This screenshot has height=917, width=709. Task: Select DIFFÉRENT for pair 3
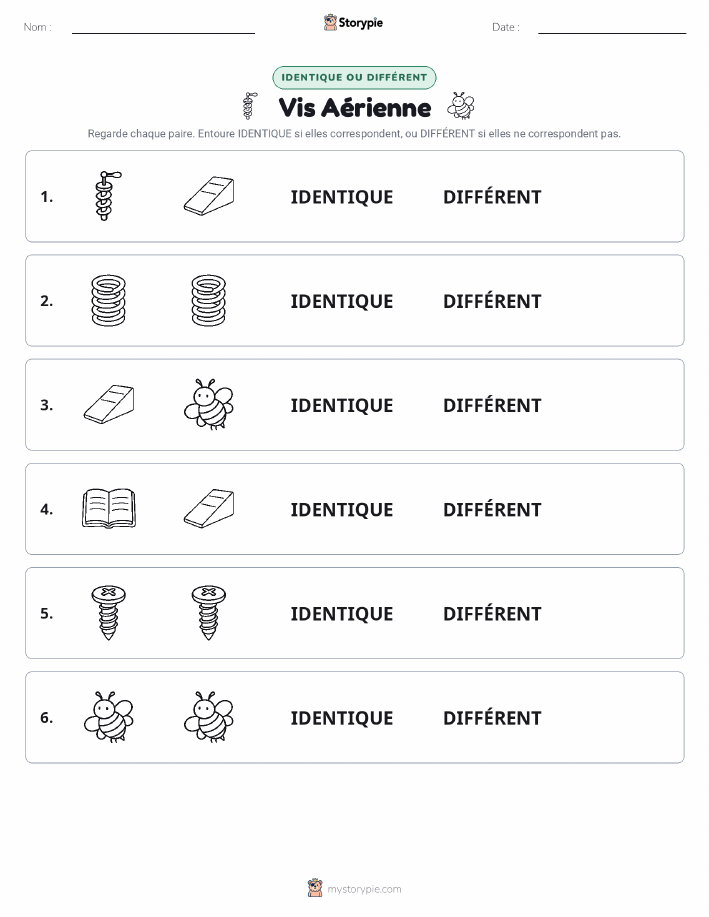click(492, 405)
